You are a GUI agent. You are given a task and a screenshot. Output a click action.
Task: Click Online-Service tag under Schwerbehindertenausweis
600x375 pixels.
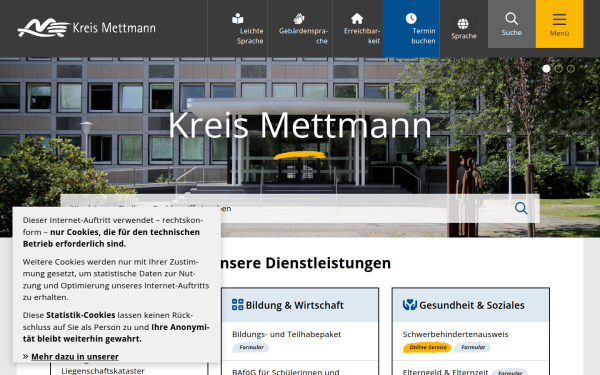coord(427,347)
